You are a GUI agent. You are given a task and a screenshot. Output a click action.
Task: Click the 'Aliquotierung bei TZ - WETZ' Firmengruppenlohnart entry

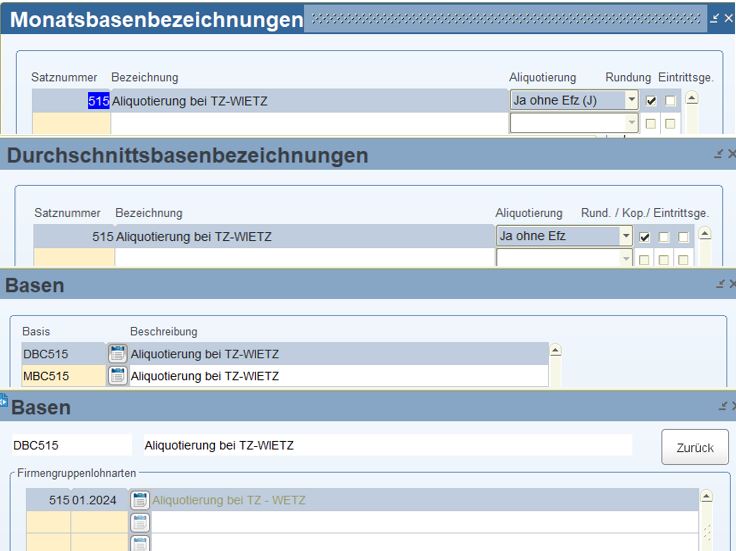coord(229,500)
